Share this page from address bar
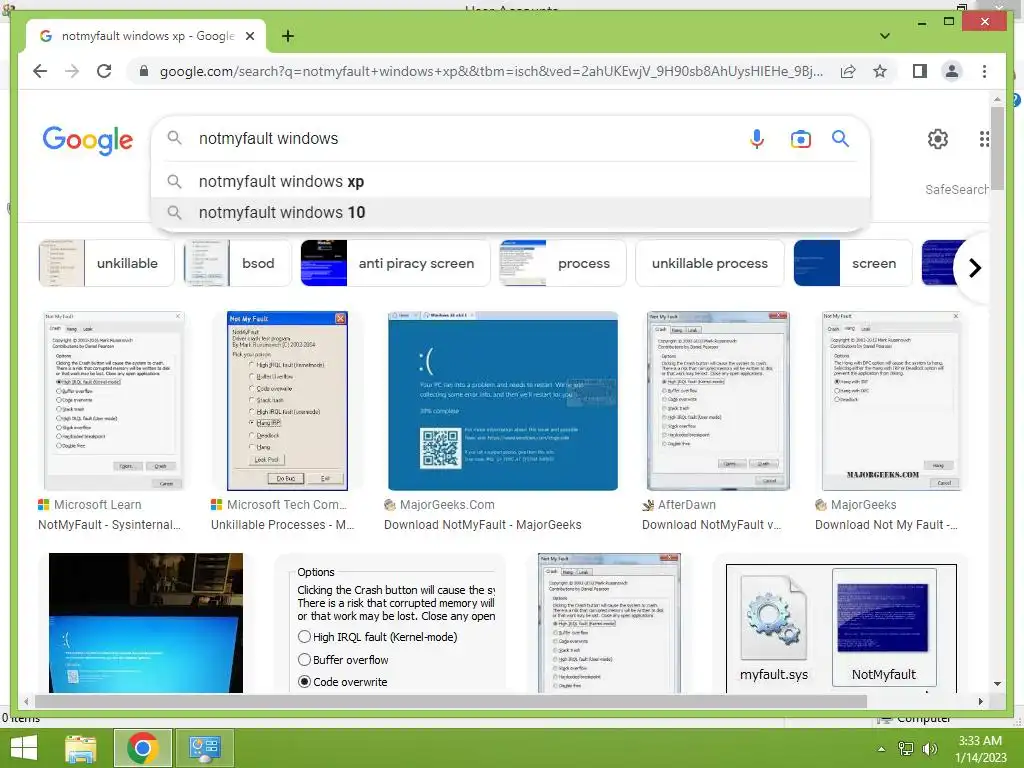 (x=848, y=71)
